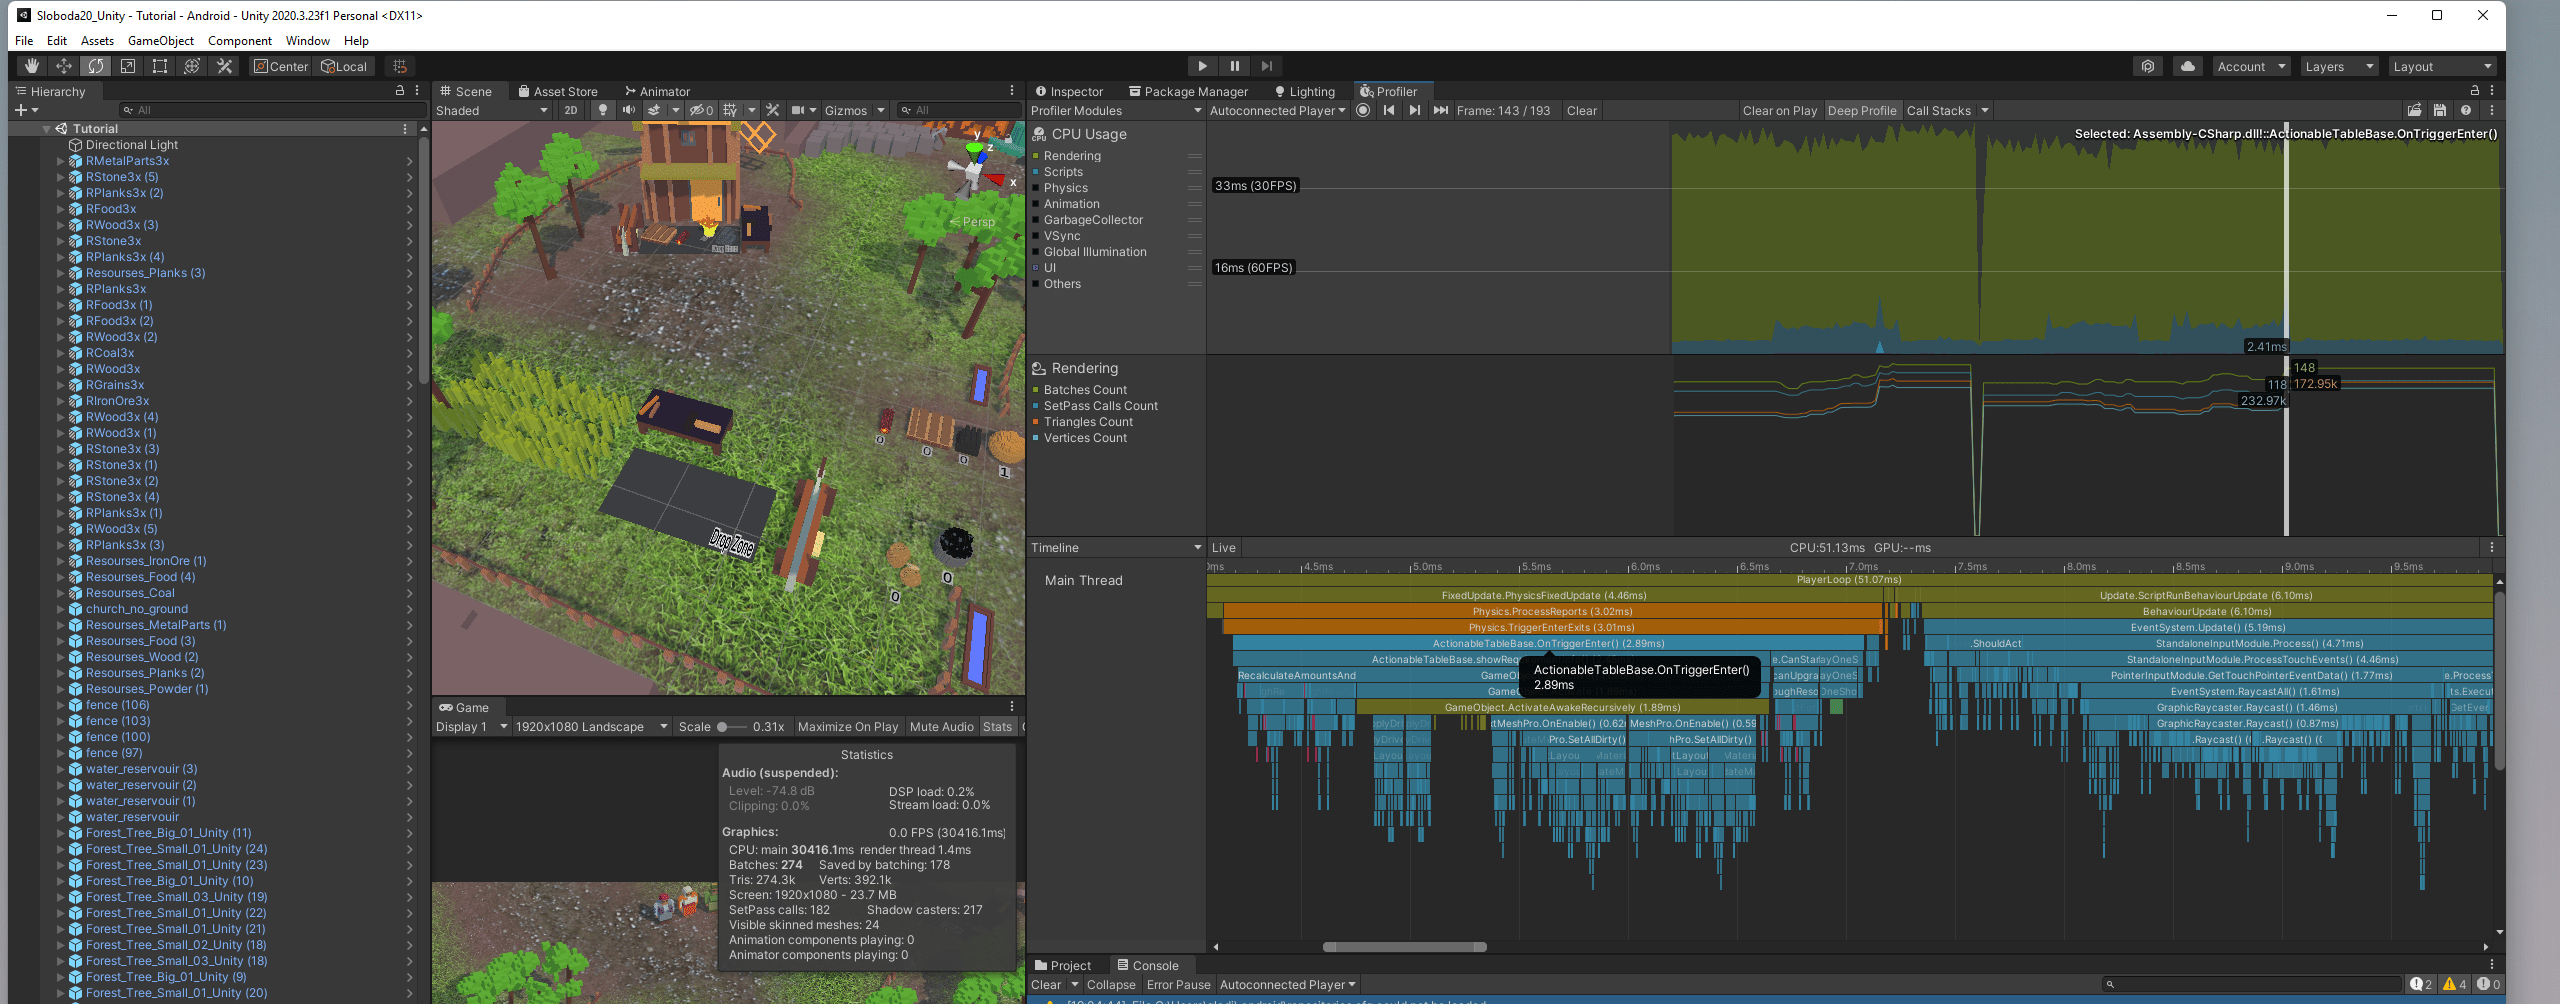
Task: Jump to the current profiler frame
Action: click(x=1440, y=110)
